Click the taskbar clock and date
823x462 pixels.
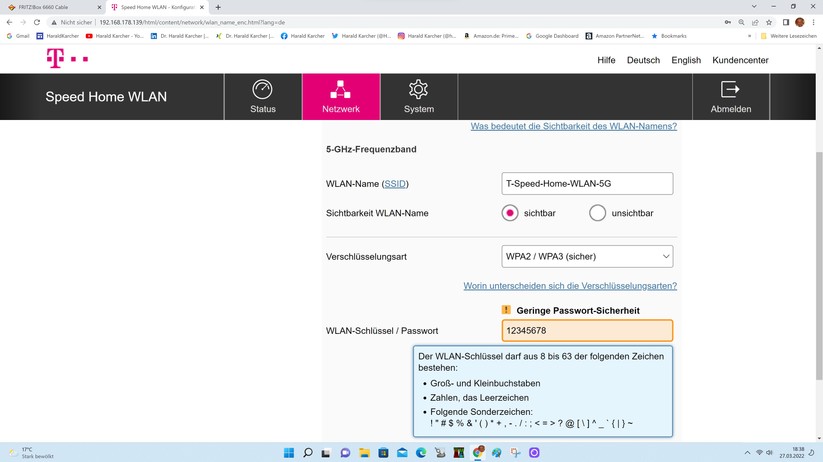coord(792,453)
